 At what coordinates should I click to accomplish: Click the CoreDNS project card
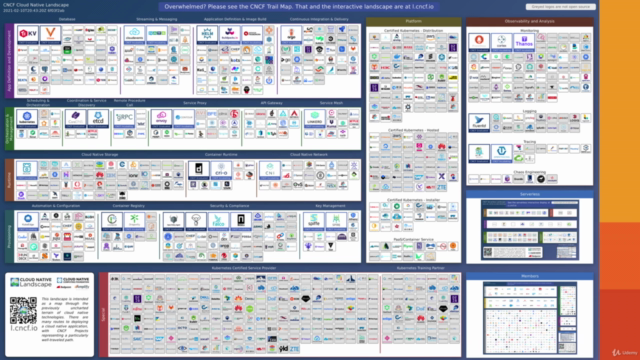click(x=76, y=119)
